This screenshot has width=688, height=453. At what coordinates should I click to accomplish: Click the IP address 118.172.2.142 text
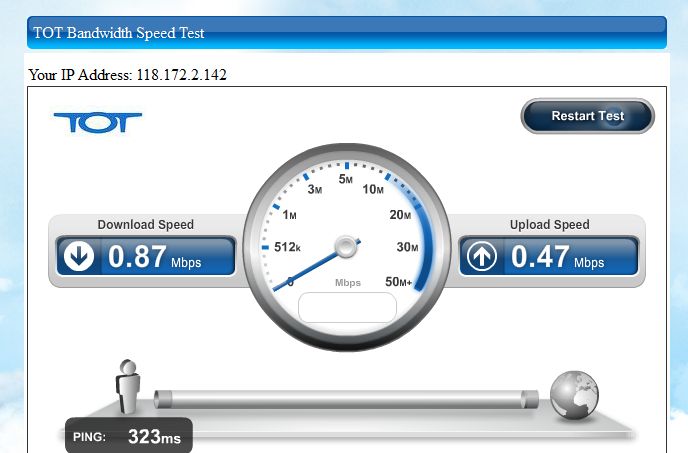pos(181,75)
